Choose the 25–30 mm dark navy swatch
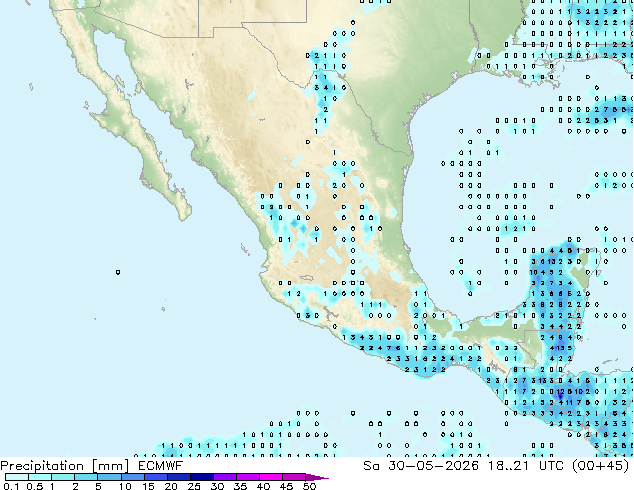 [x=202, y=477]
